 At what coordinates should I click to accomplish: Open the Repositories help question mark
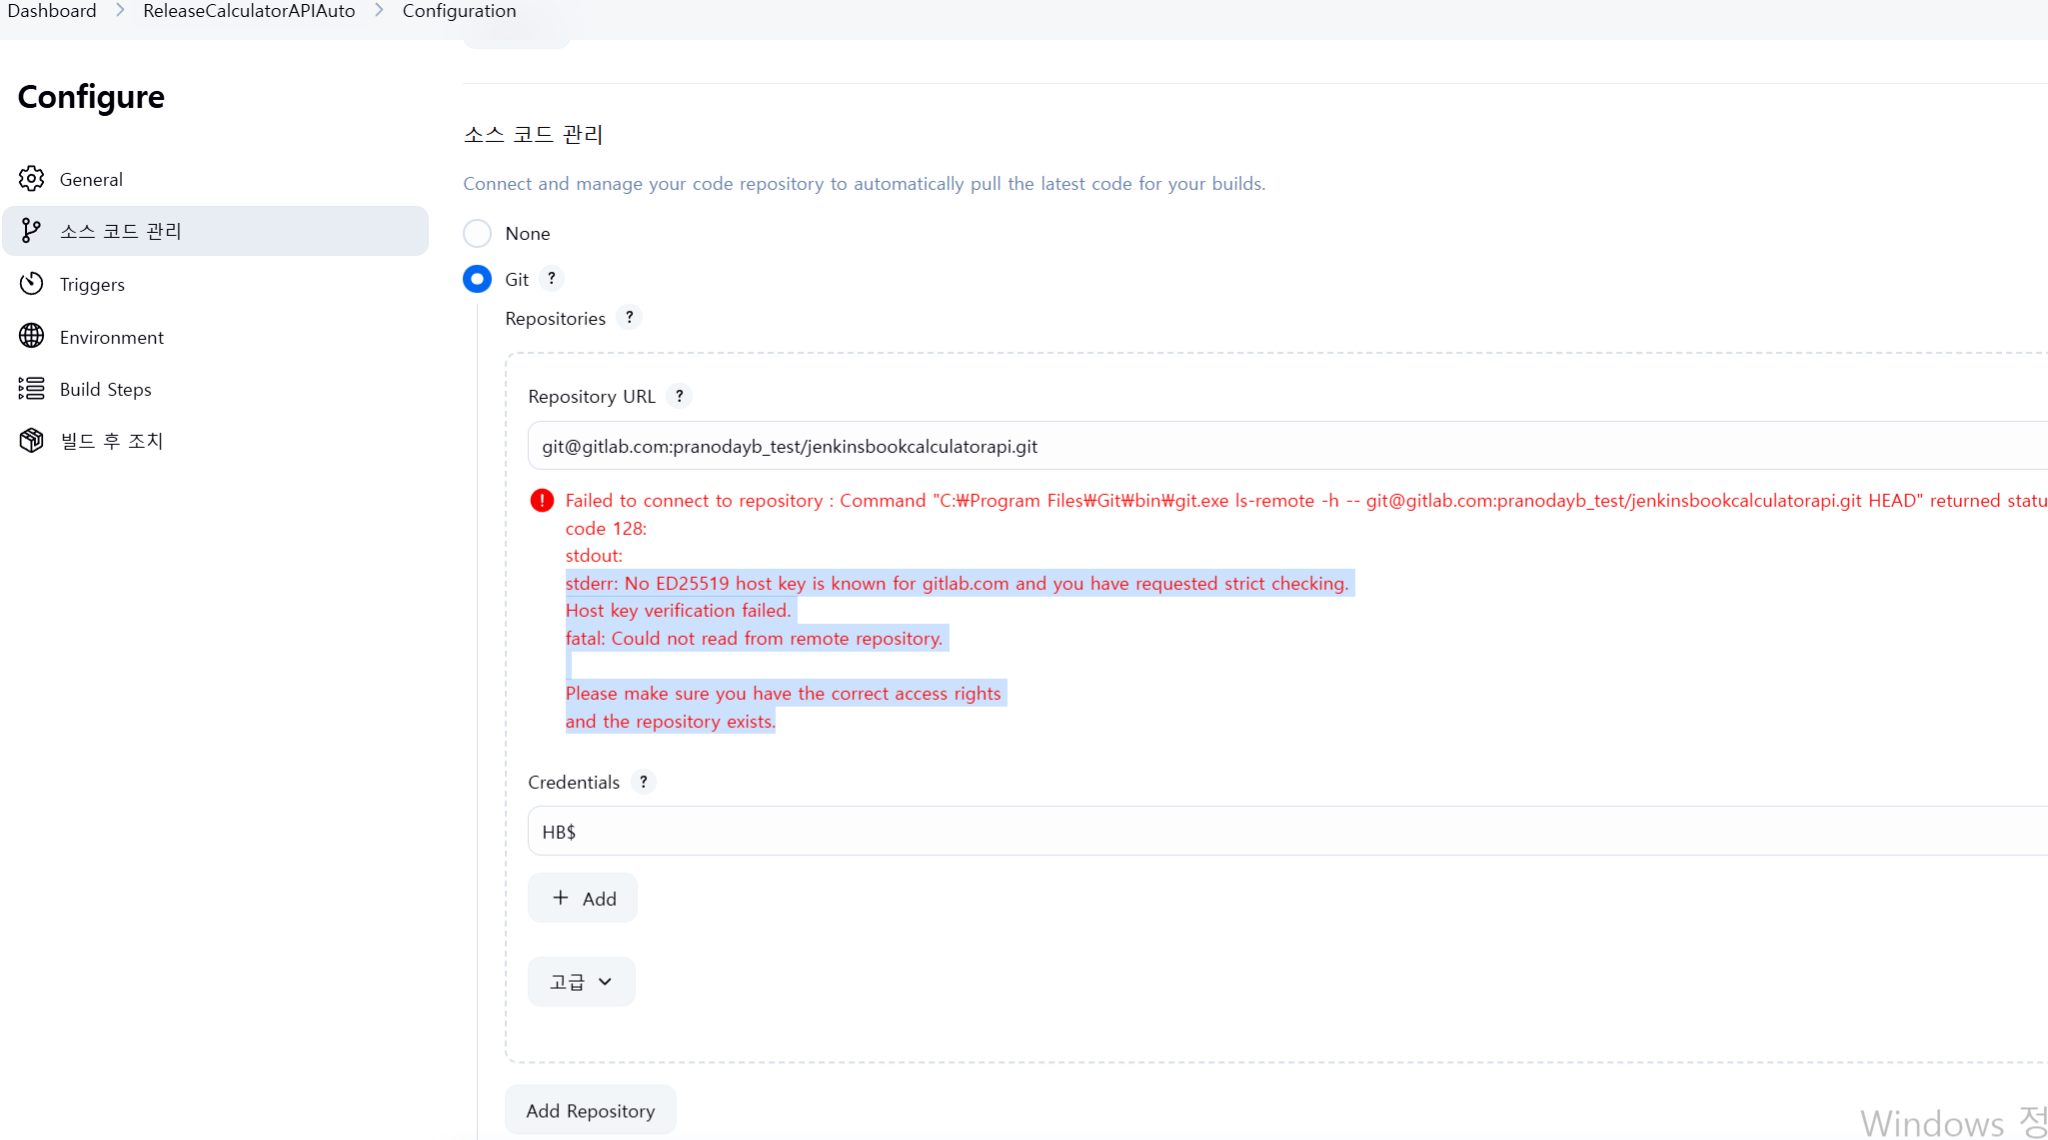click(x=629, y=318)
